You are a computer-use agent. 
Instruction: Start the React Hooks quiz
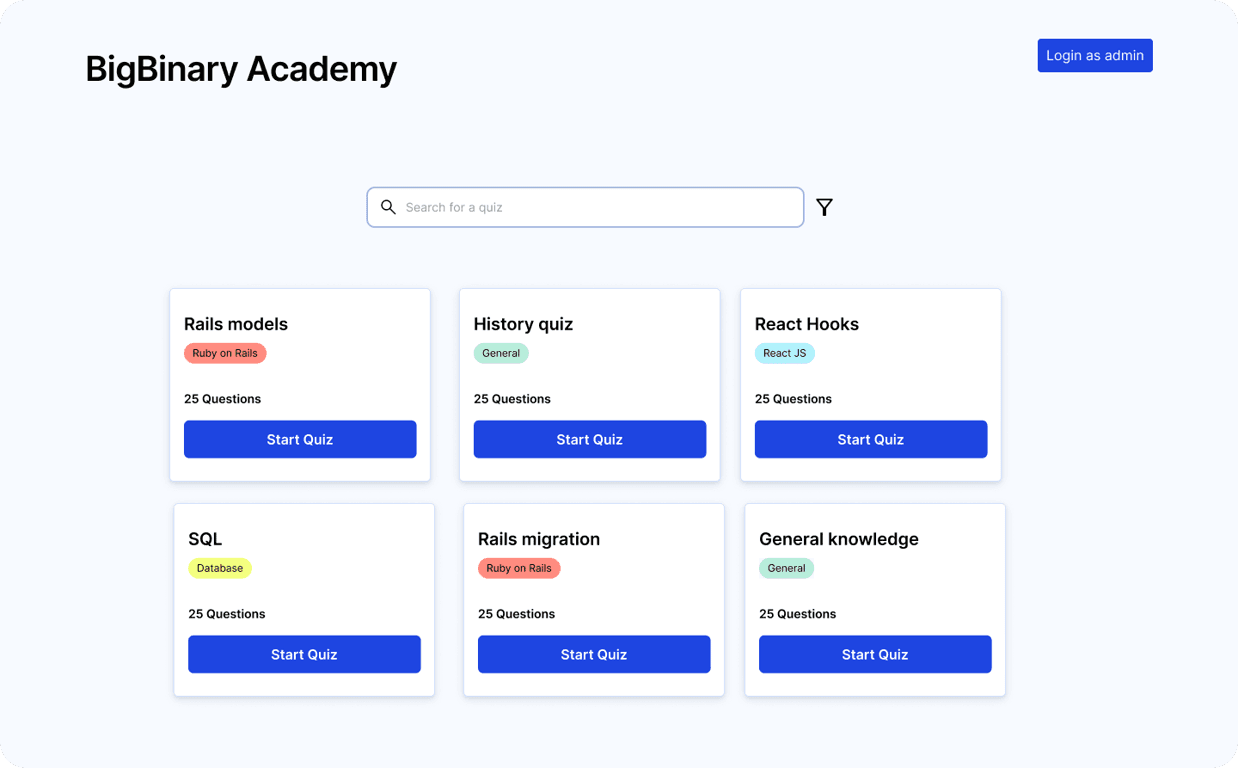tap(870, 439)
